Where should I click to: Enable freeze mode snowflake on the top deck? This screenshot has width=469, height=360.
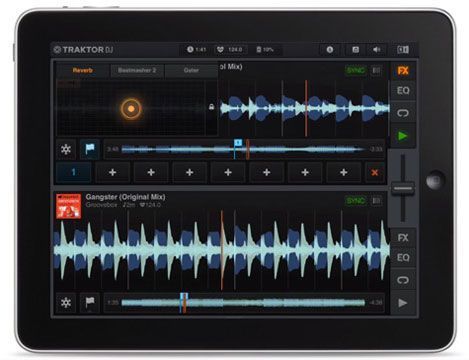click(66, 149)
